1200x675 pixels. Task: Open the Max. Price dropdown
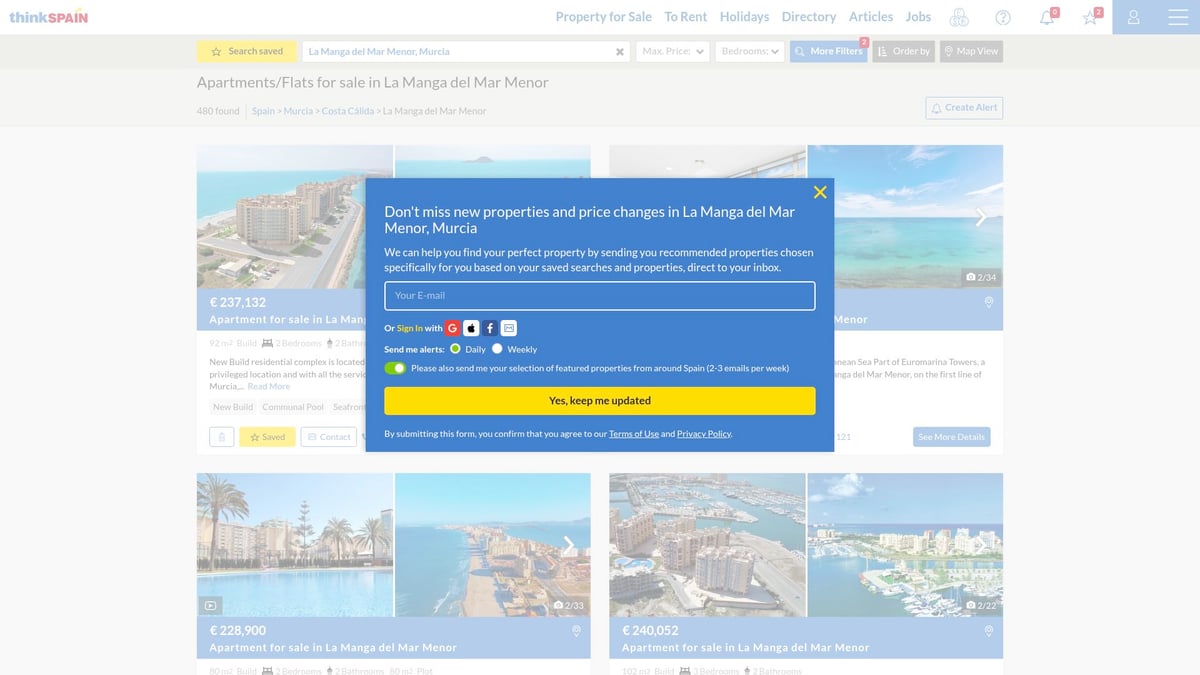pos(671,50)
